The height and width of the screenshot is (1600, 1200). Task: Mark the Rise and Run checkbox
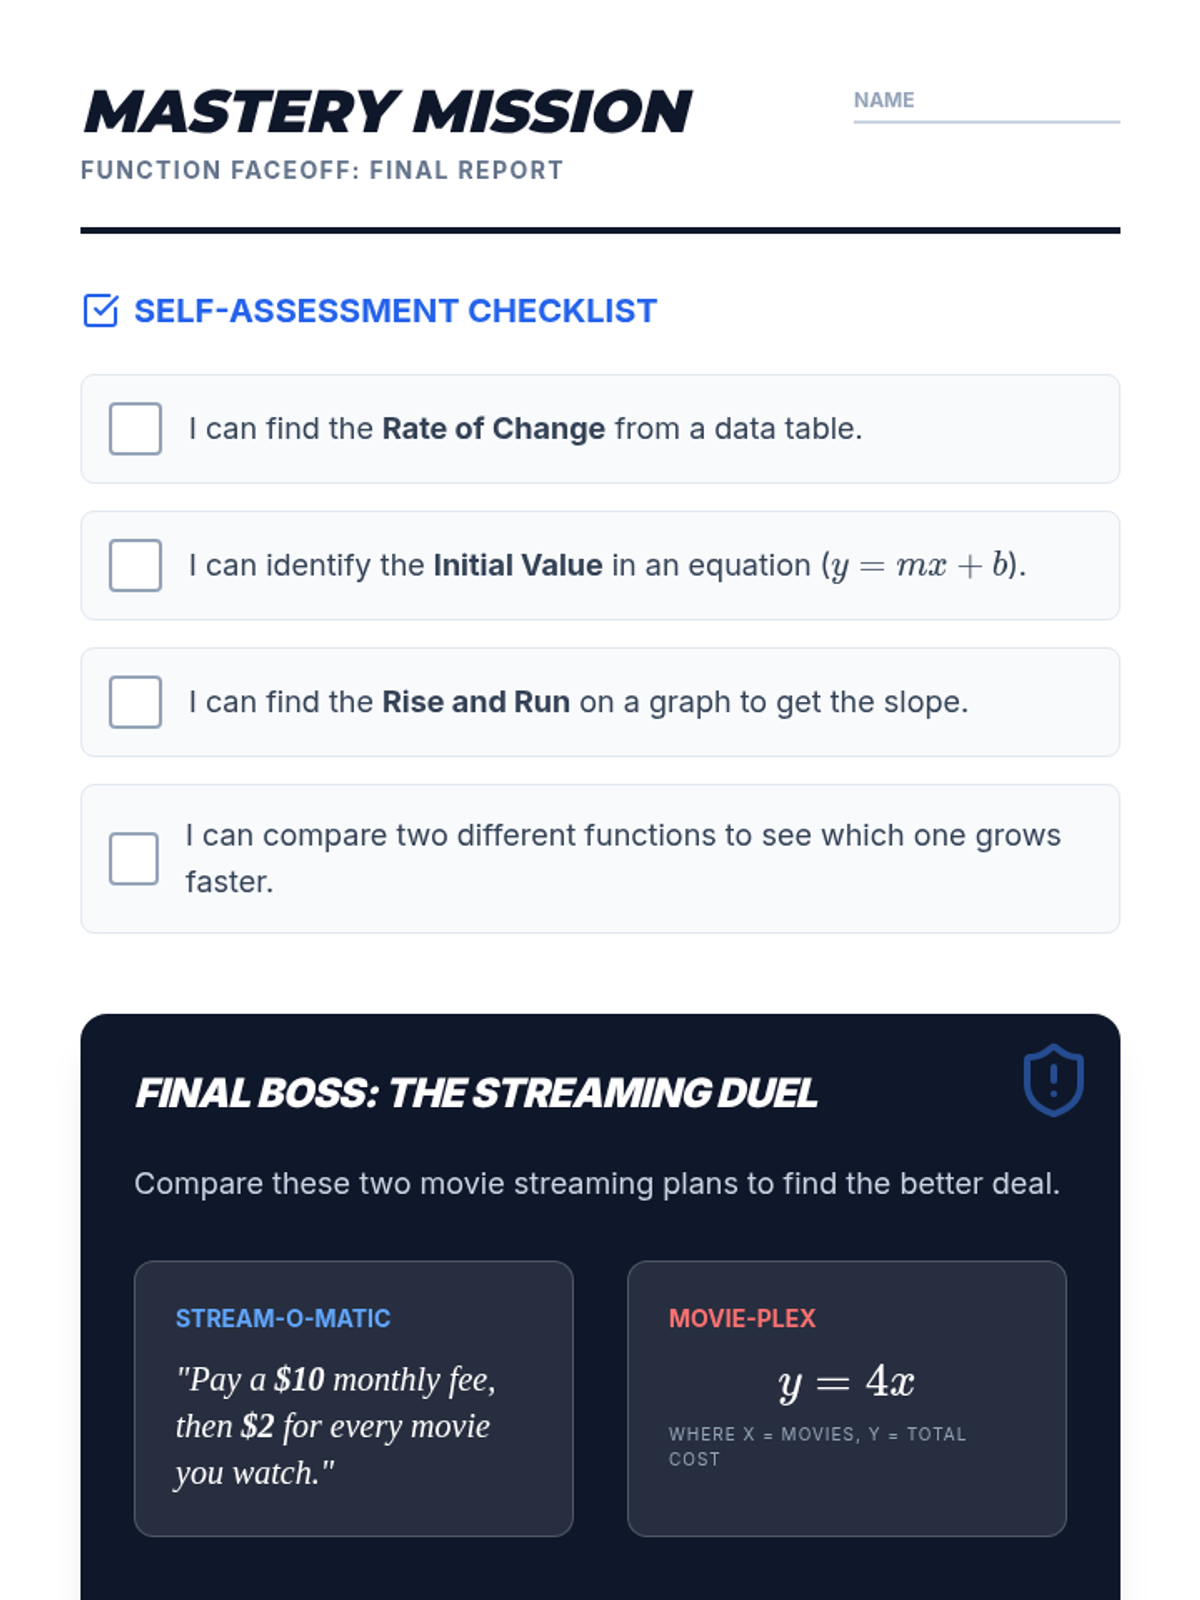135,702
